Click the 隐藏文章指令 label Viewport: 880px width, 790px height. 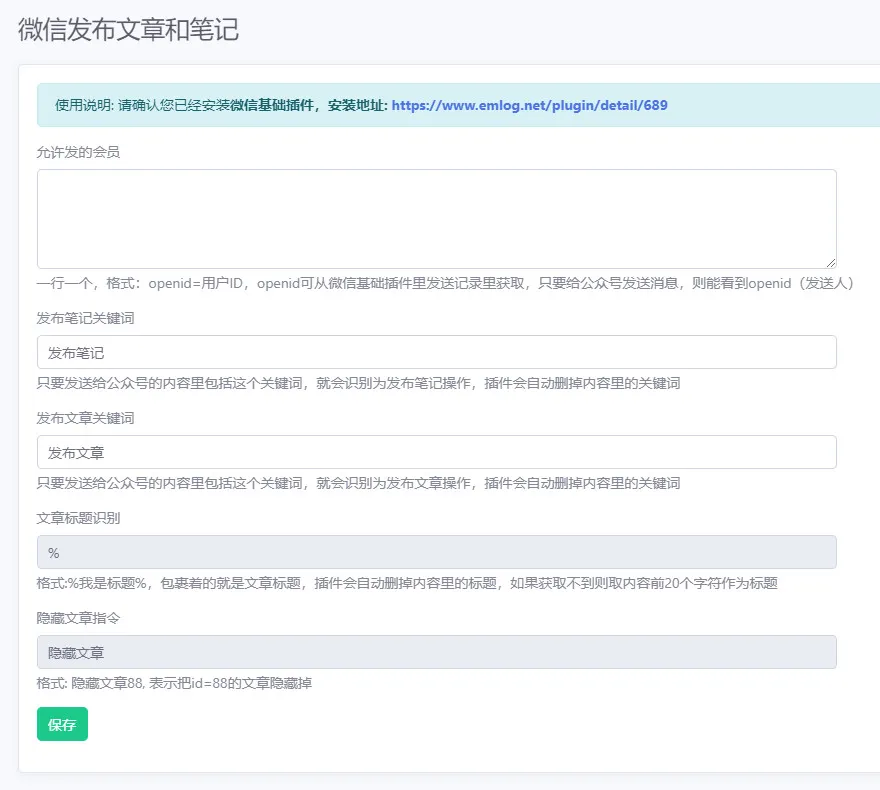click(x=78, y=618)
